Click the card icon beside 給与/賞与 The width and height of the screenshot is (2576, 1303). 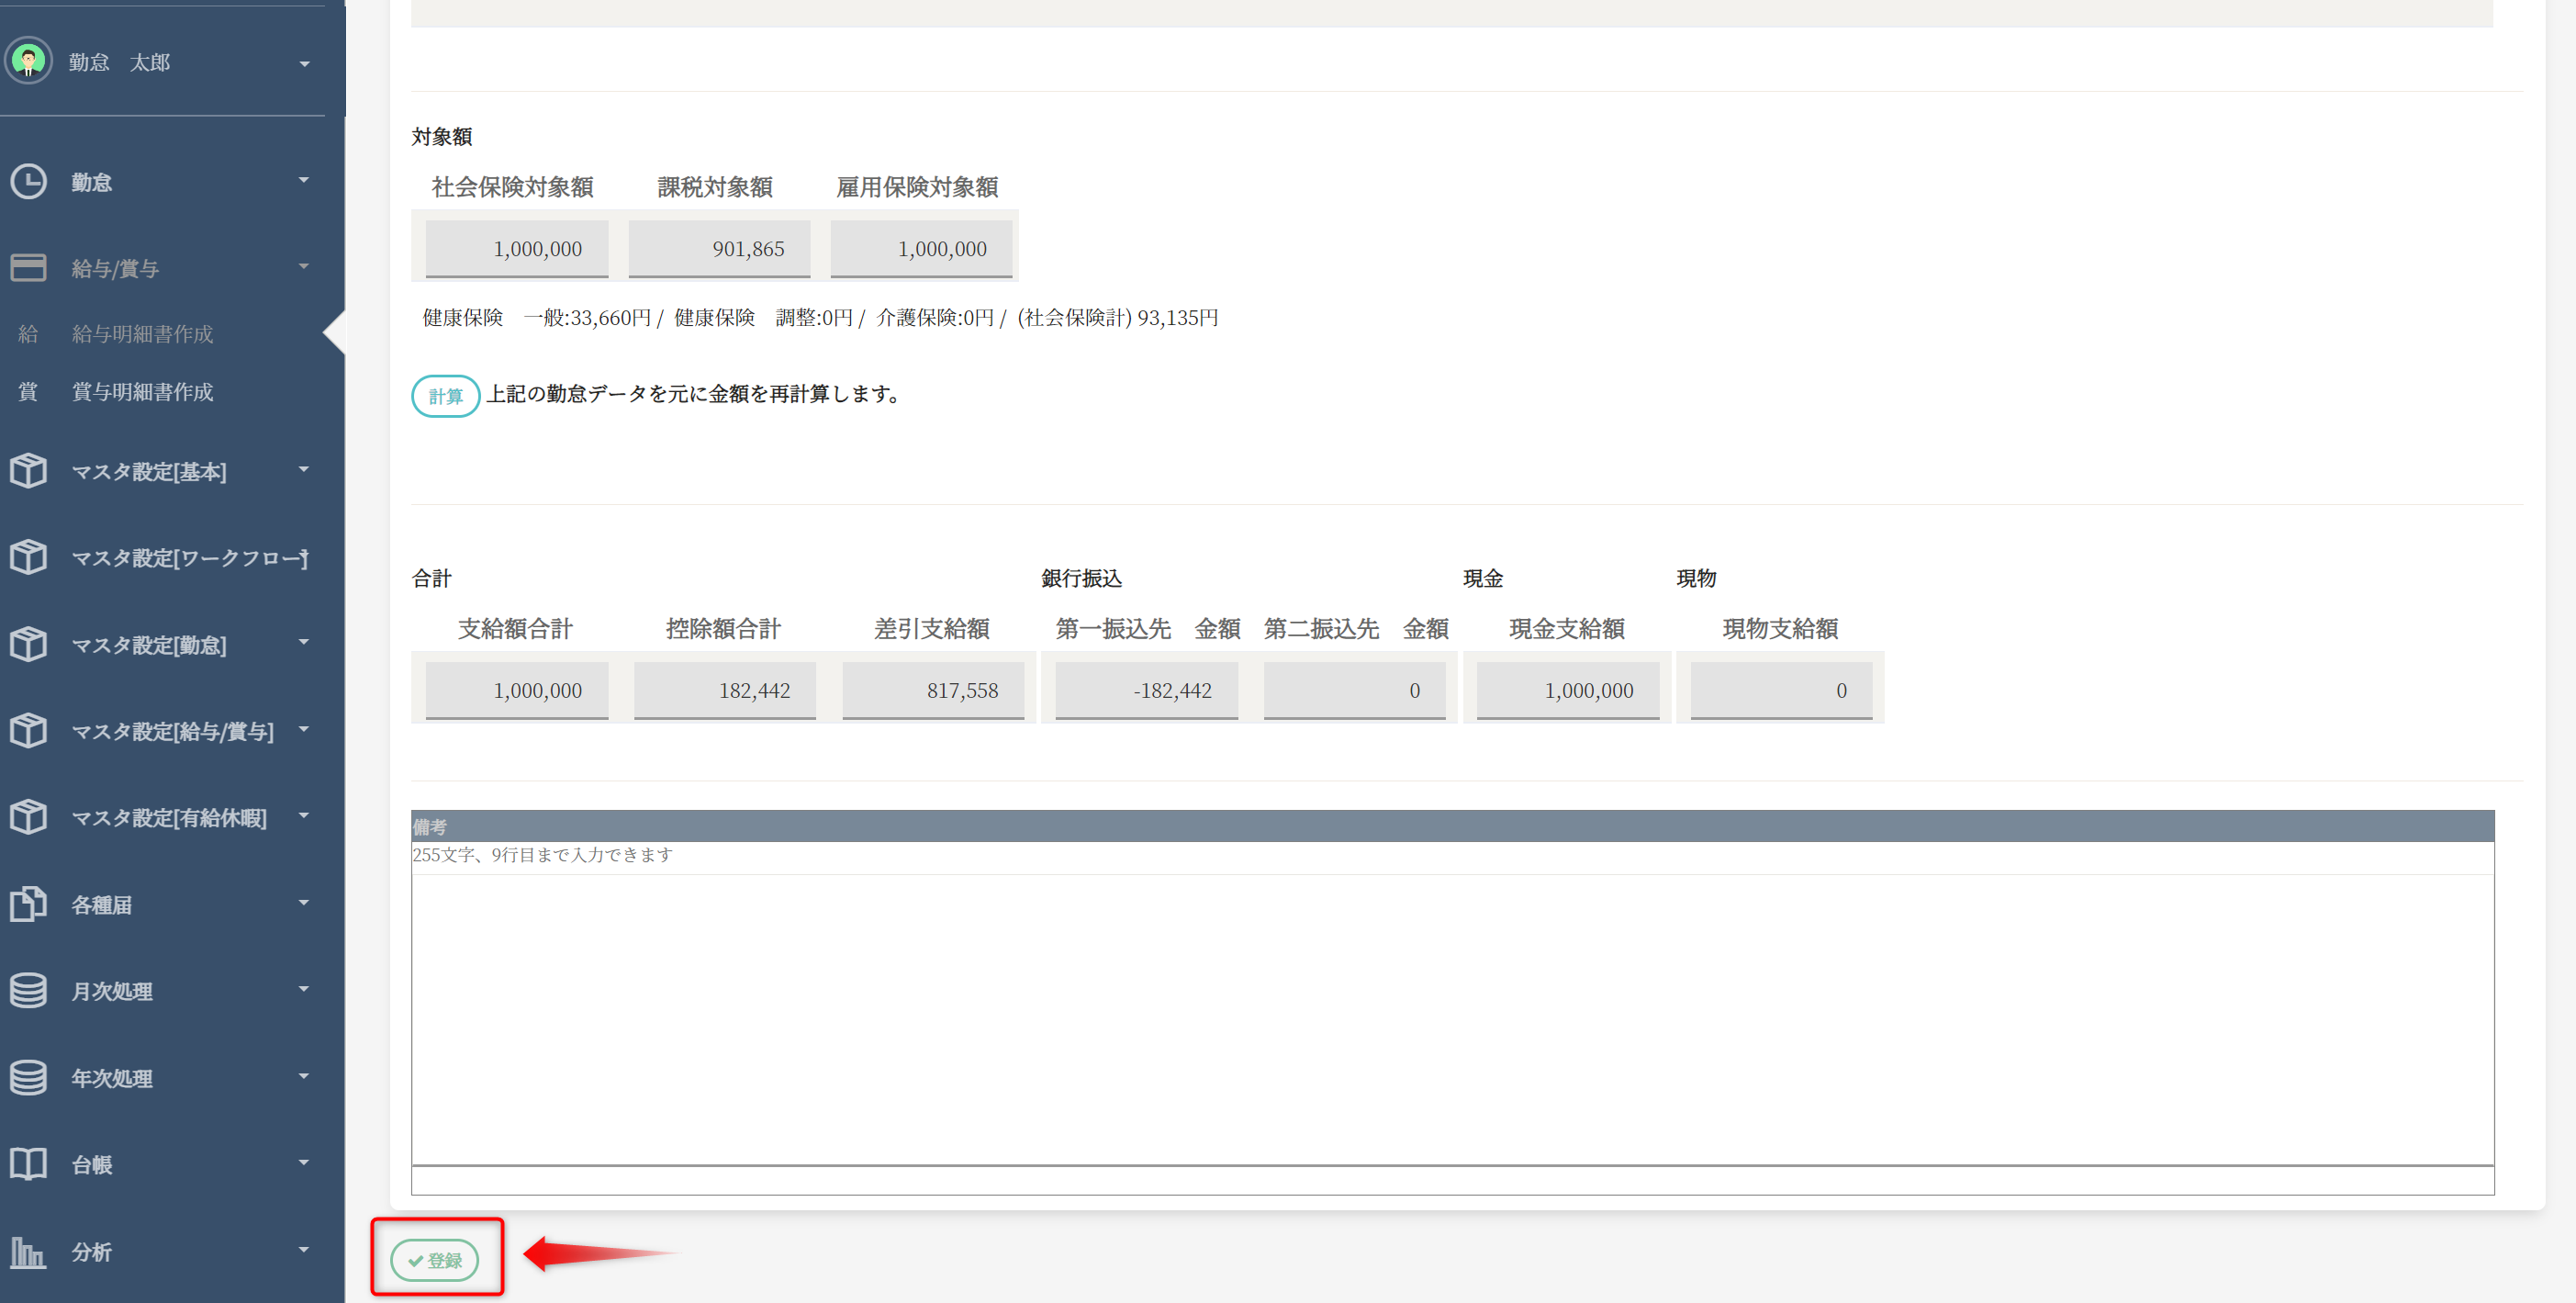point(28,268)
